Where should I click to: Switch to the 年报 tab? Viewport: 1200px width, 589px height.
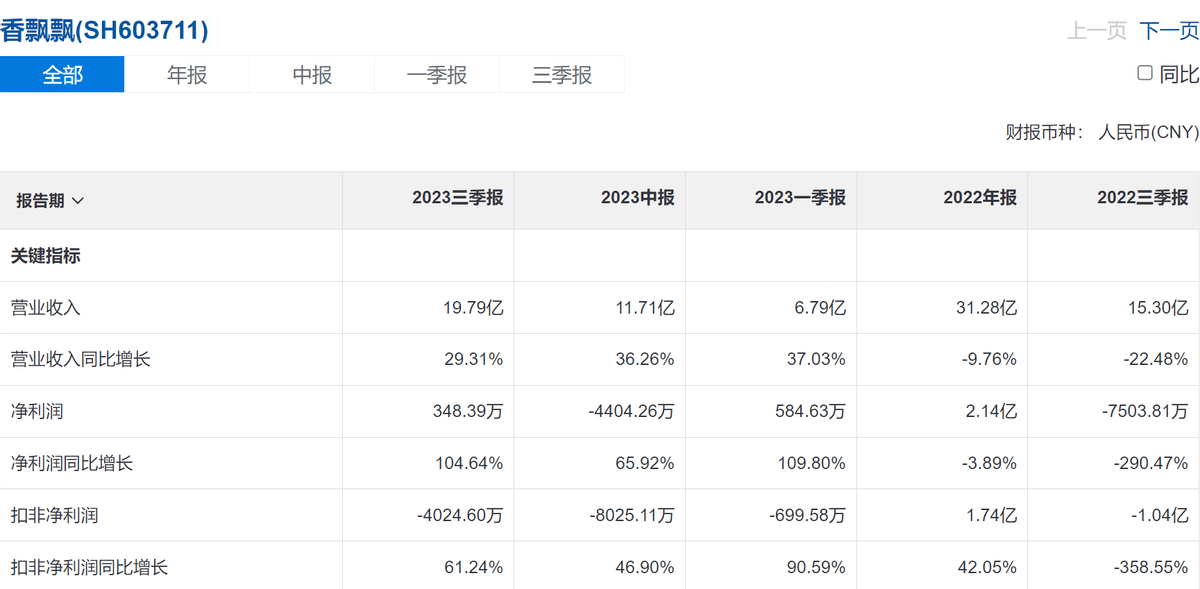click(187, 75)
